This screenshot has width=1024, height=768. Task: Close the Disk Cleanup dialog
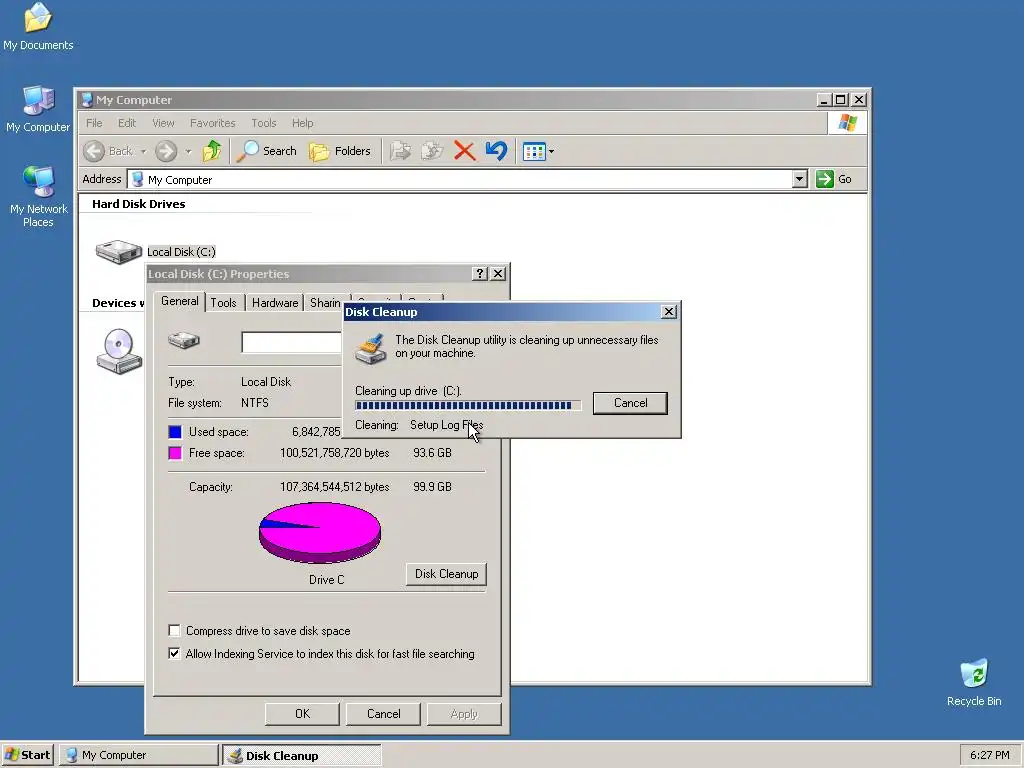[669, 312]
